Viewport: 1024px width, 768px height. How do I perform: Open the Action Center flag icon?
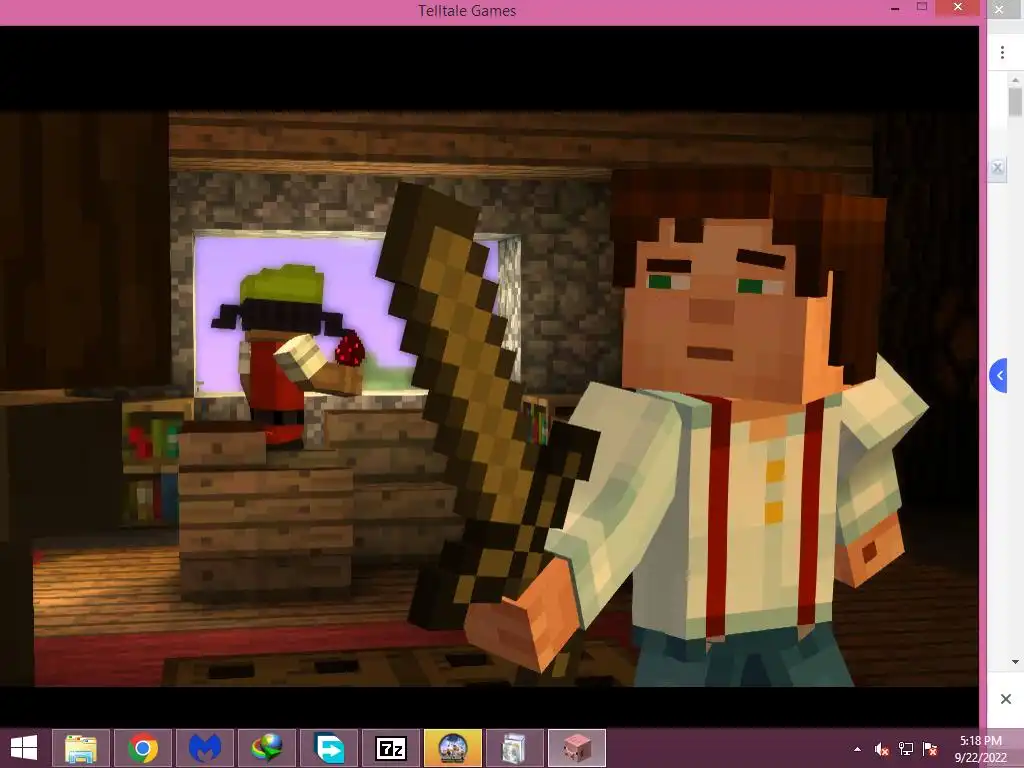tap(930, 749)
